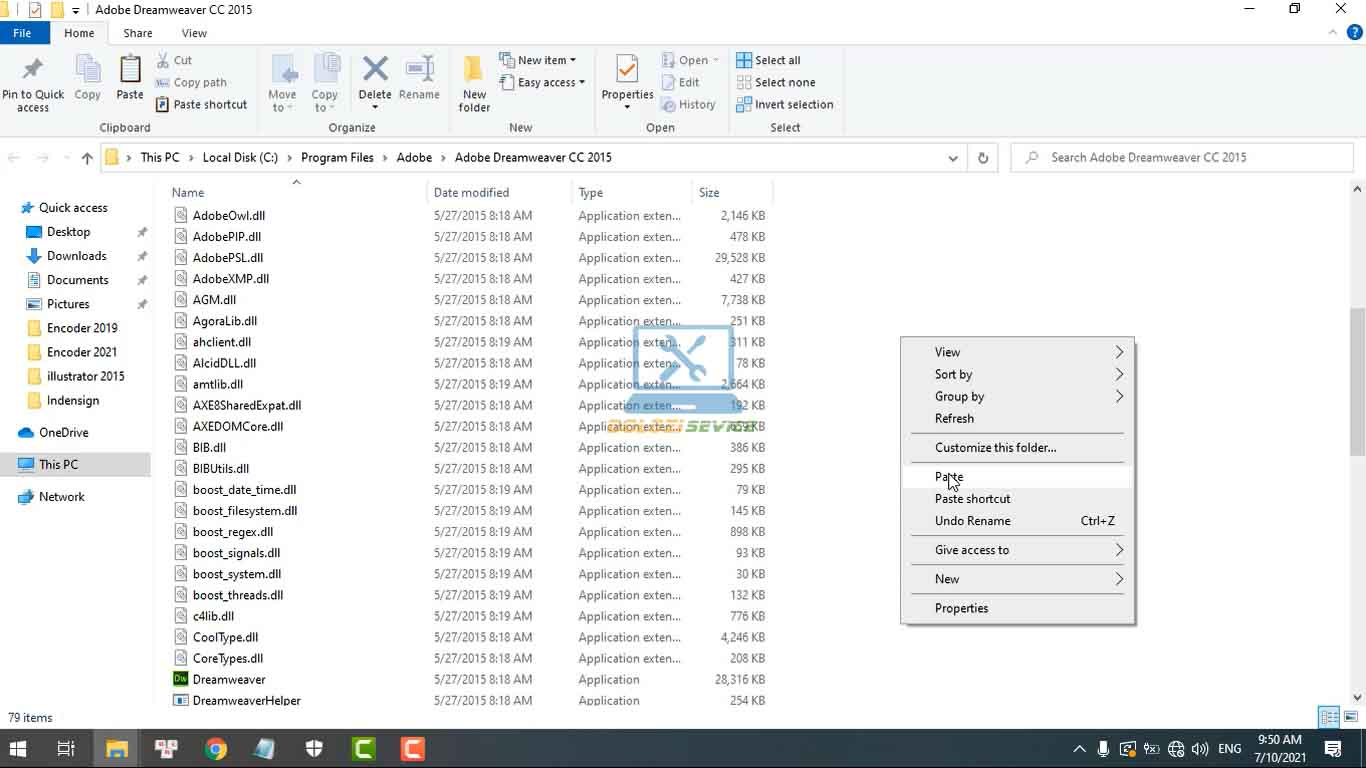This screenshot has height=768, width=1366.
Task: Click the Refresh icon beside the address bar
Action: (981, 157)
